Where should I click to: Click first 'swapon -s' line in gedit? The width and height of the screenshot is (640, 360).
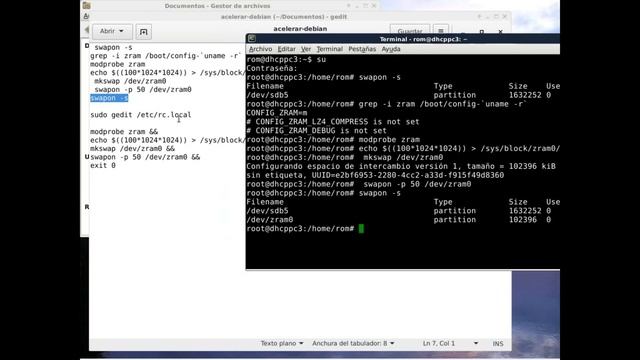click(x=113, y=47)
